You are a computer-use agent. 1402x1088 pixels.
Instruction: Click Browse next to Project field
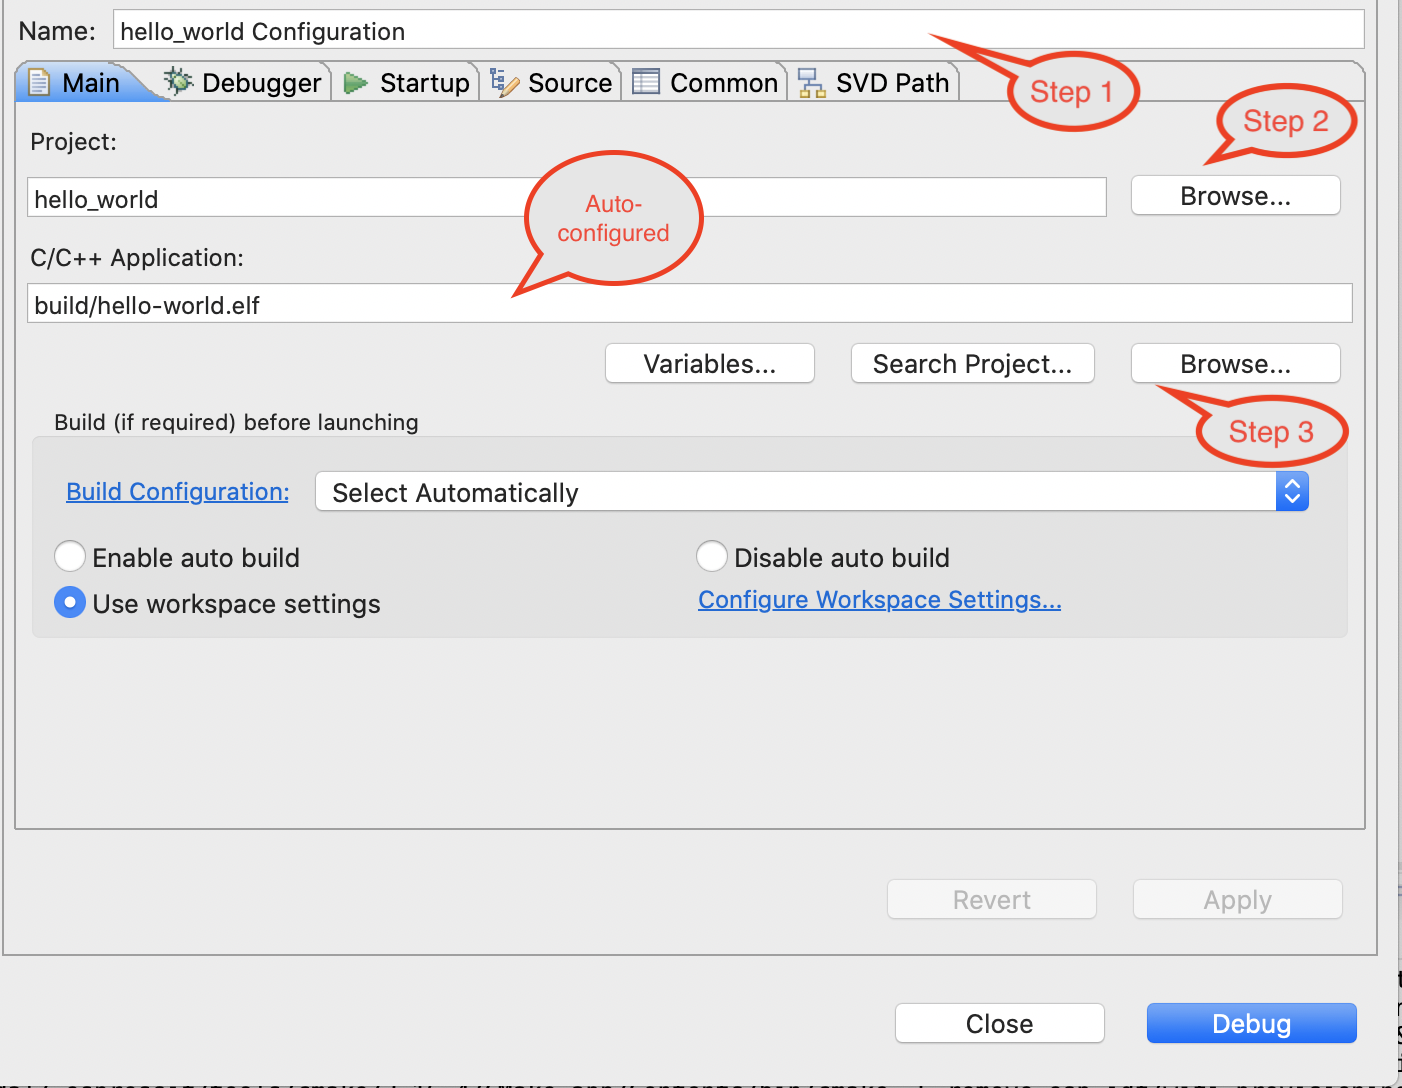[x=1235, y=196]
